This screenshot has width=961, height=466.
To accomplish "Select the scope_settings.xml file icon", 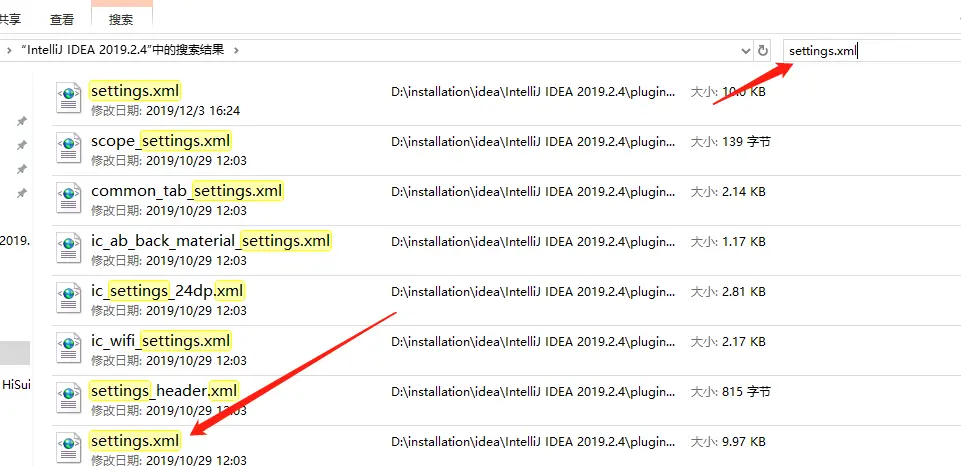I will point(69,146).
